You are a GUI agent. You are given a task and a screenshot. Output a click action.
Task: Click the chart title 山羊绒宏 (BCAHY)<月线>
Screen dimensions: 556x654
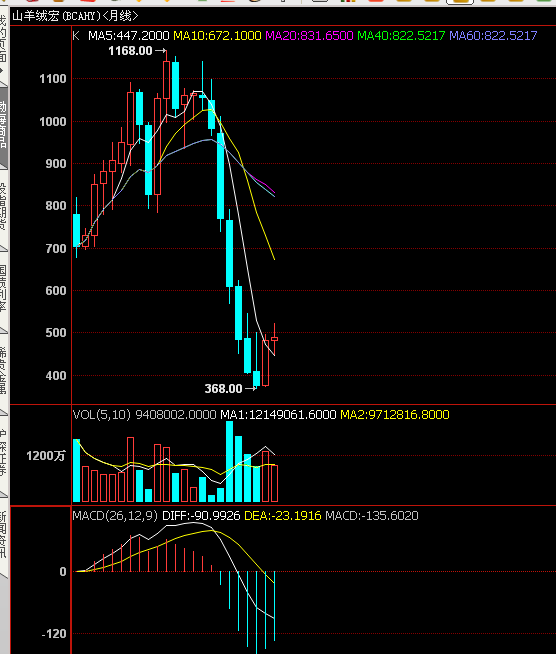coord(75,16)
